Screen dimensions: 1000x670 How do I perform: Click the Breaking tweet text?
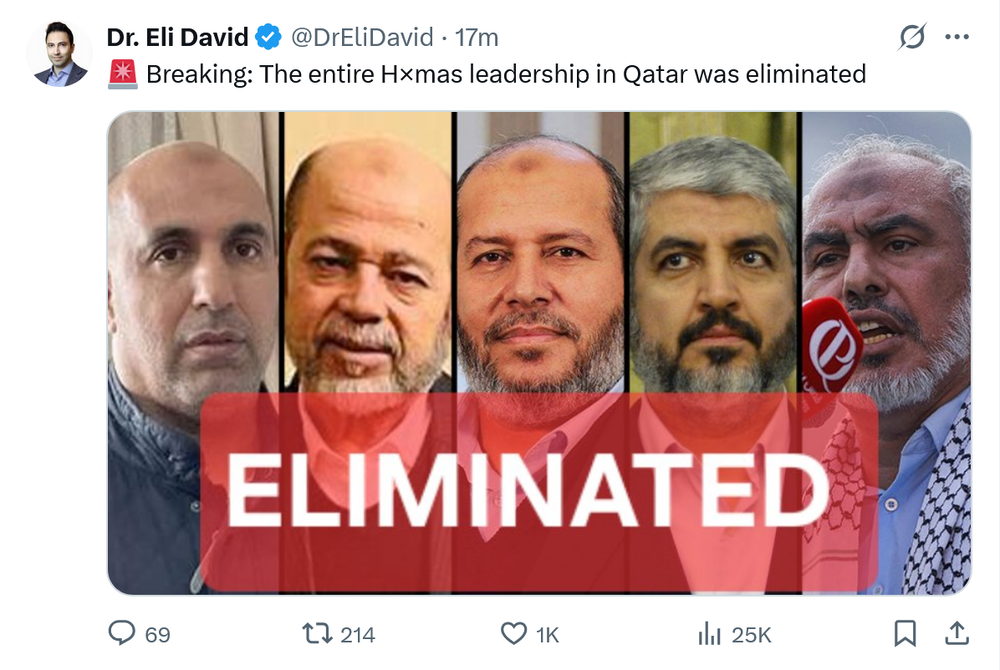tap(506, 75)
